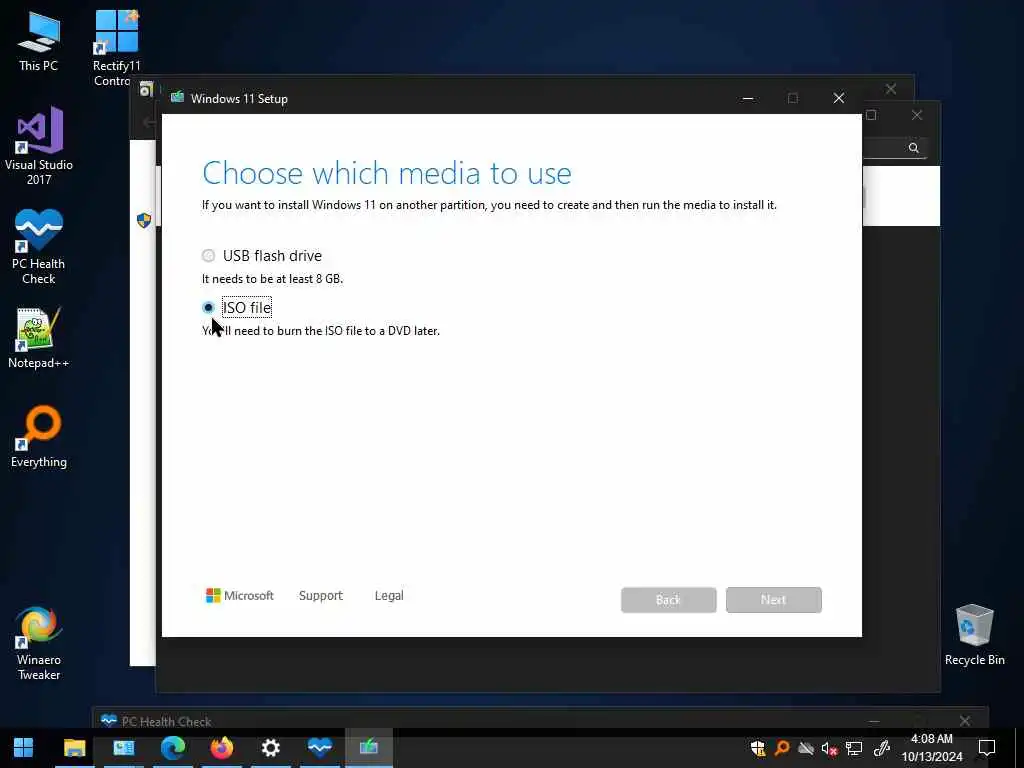The width and height of the screenshot is (1024, 768).
Task: Click the 'It needs to be at least 8 GB.' text
Action: point(272,279)
